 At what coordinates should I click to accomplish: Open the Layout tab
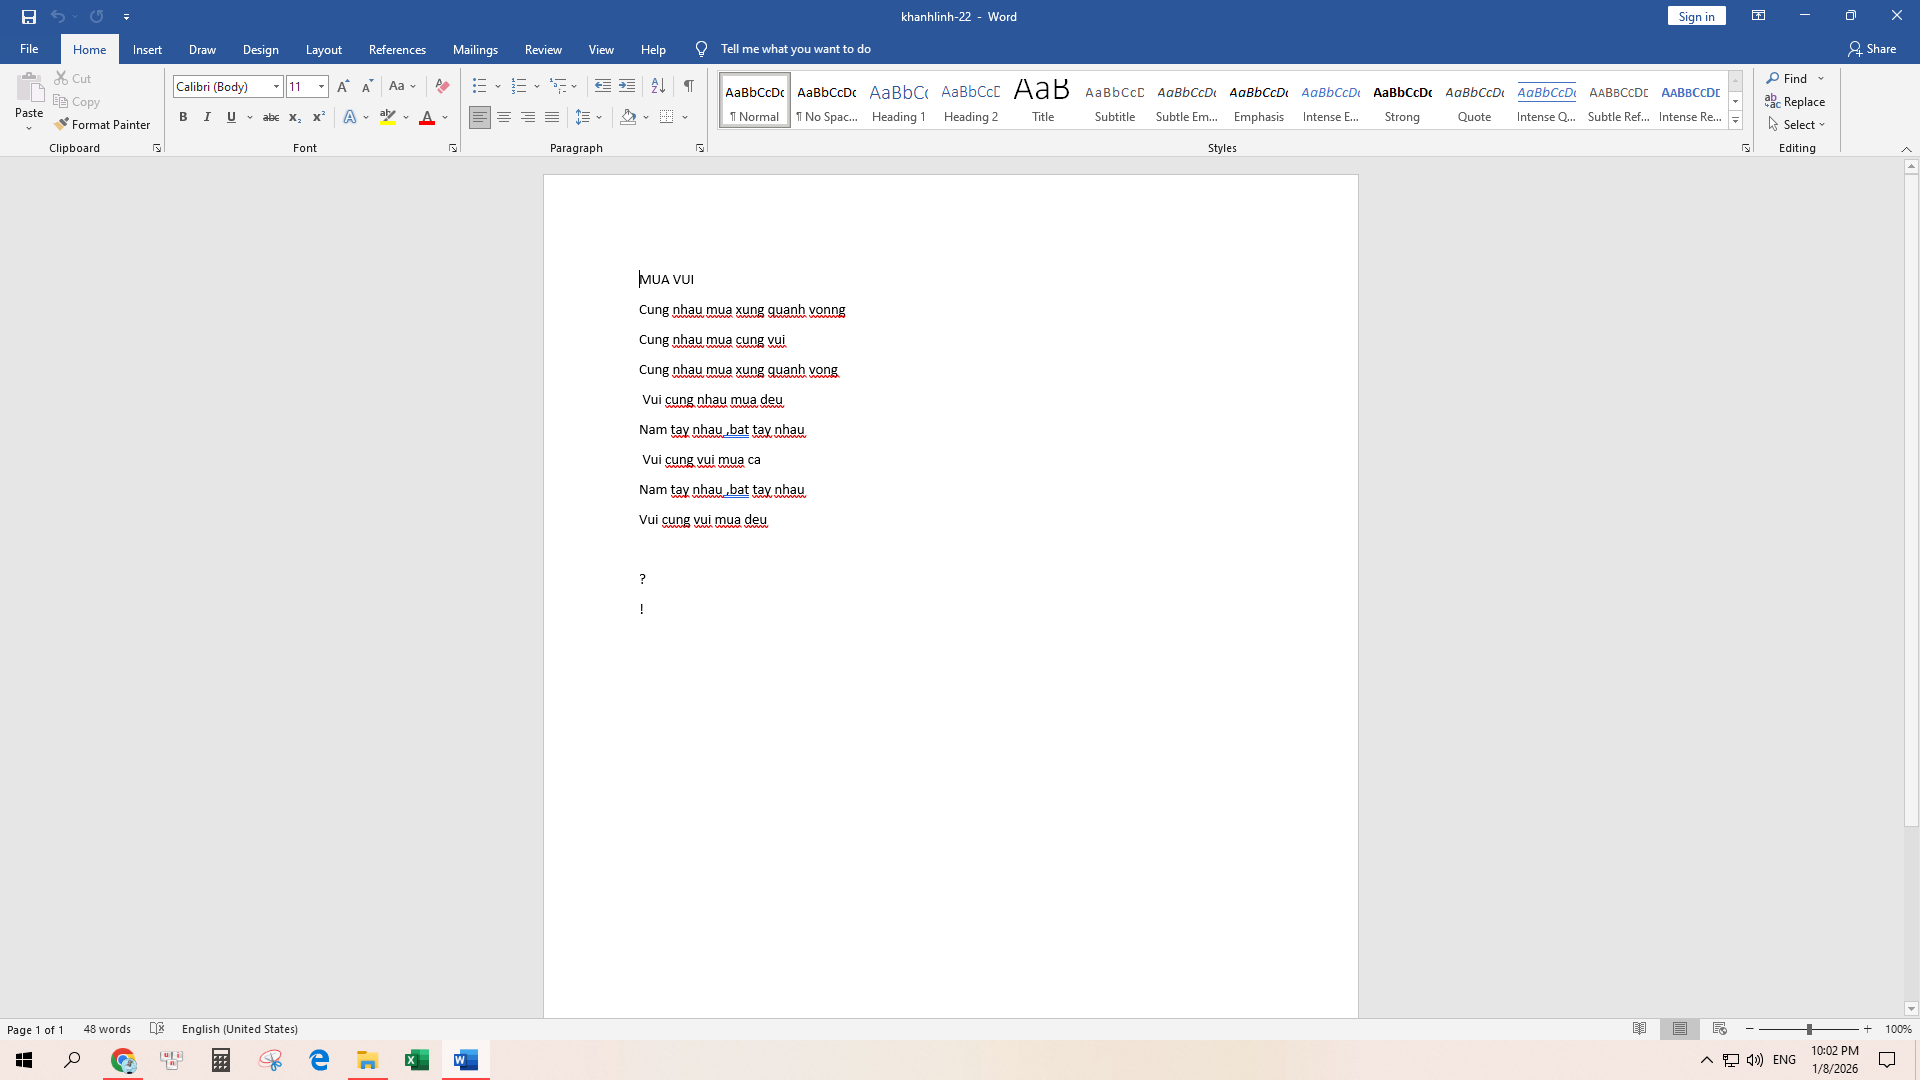click(x=323, y=50)
